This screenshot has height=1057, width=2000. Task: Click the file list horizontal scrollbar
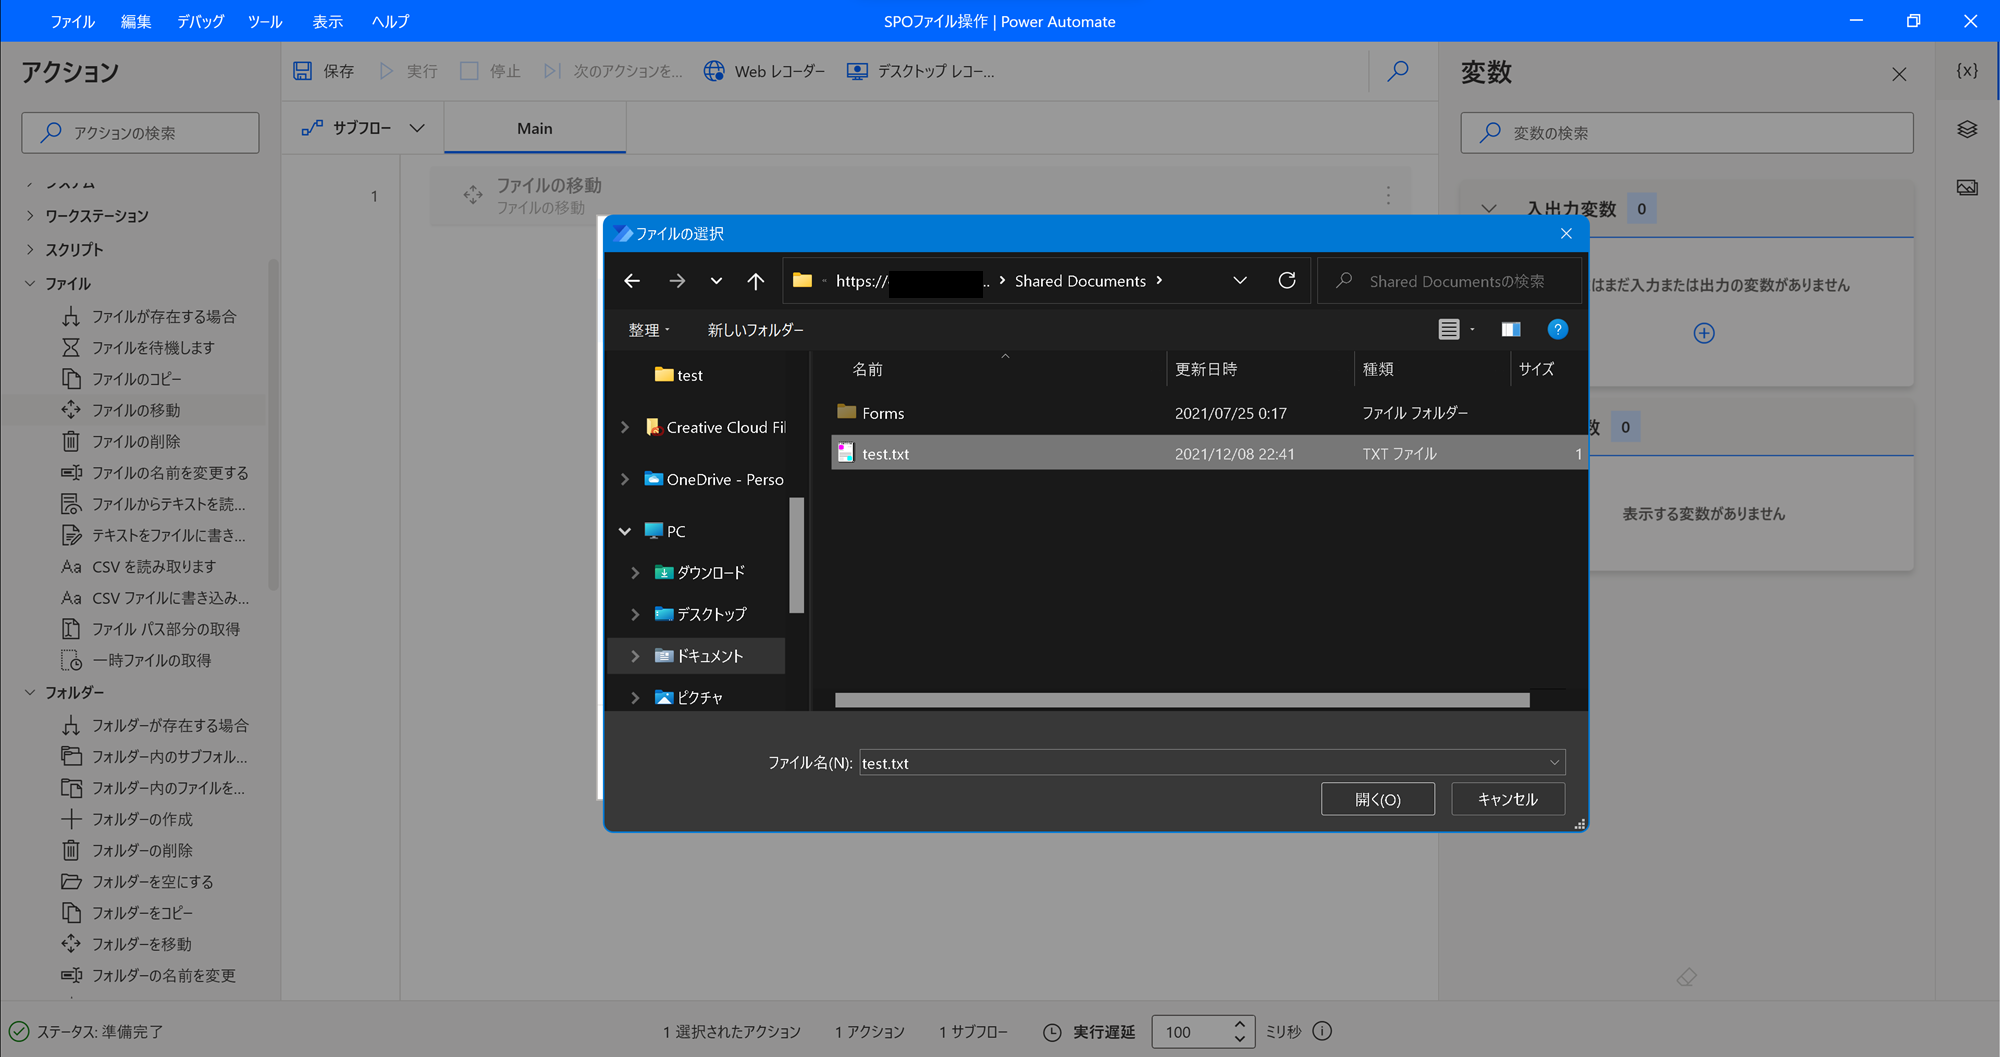pyautogui.click(x=1182, y=700)
